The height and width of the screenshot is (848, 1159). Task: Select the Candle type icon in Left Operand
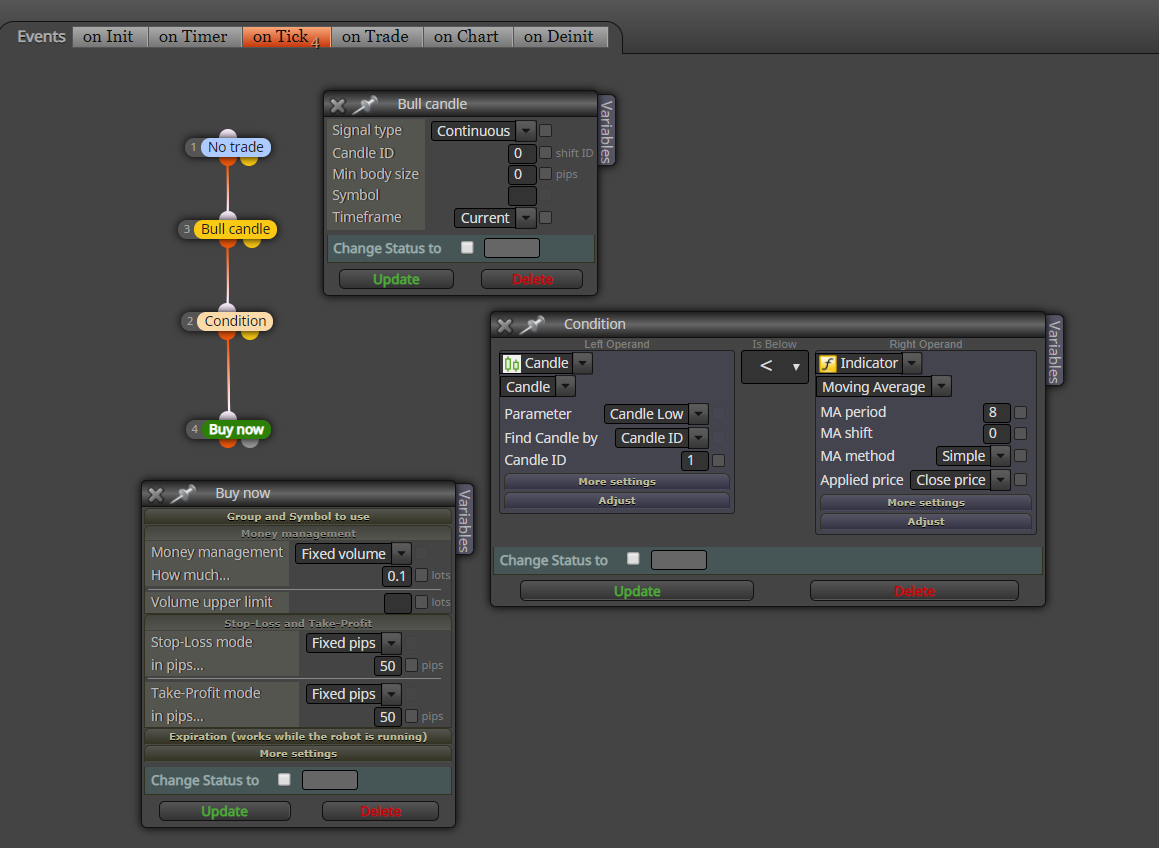point(511,363)
